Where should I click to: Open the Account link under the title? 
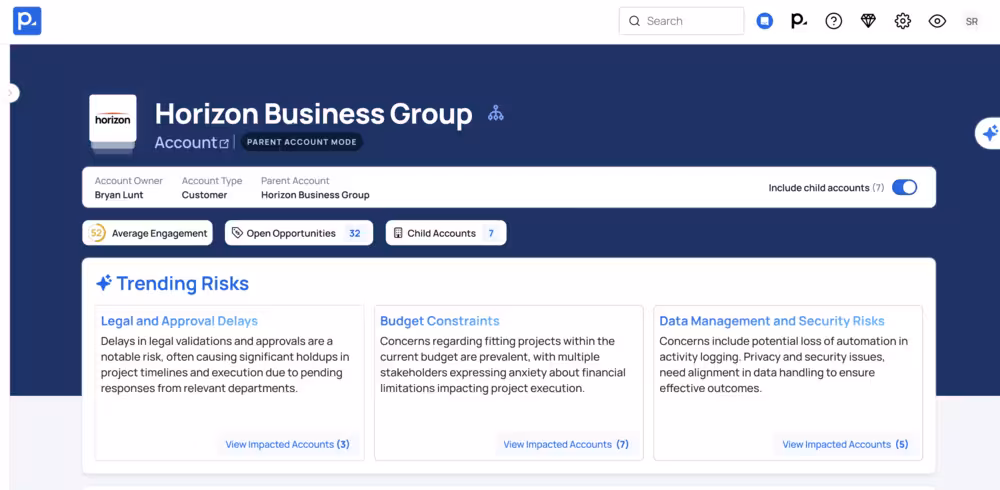click(186, 142)
